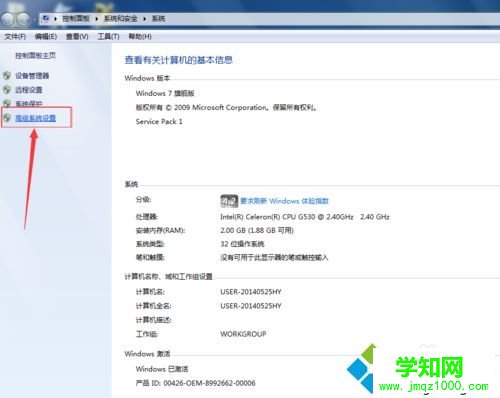Click the 处理器 label
The width and height of the screenshot is (500, 398).
(147, 217)
